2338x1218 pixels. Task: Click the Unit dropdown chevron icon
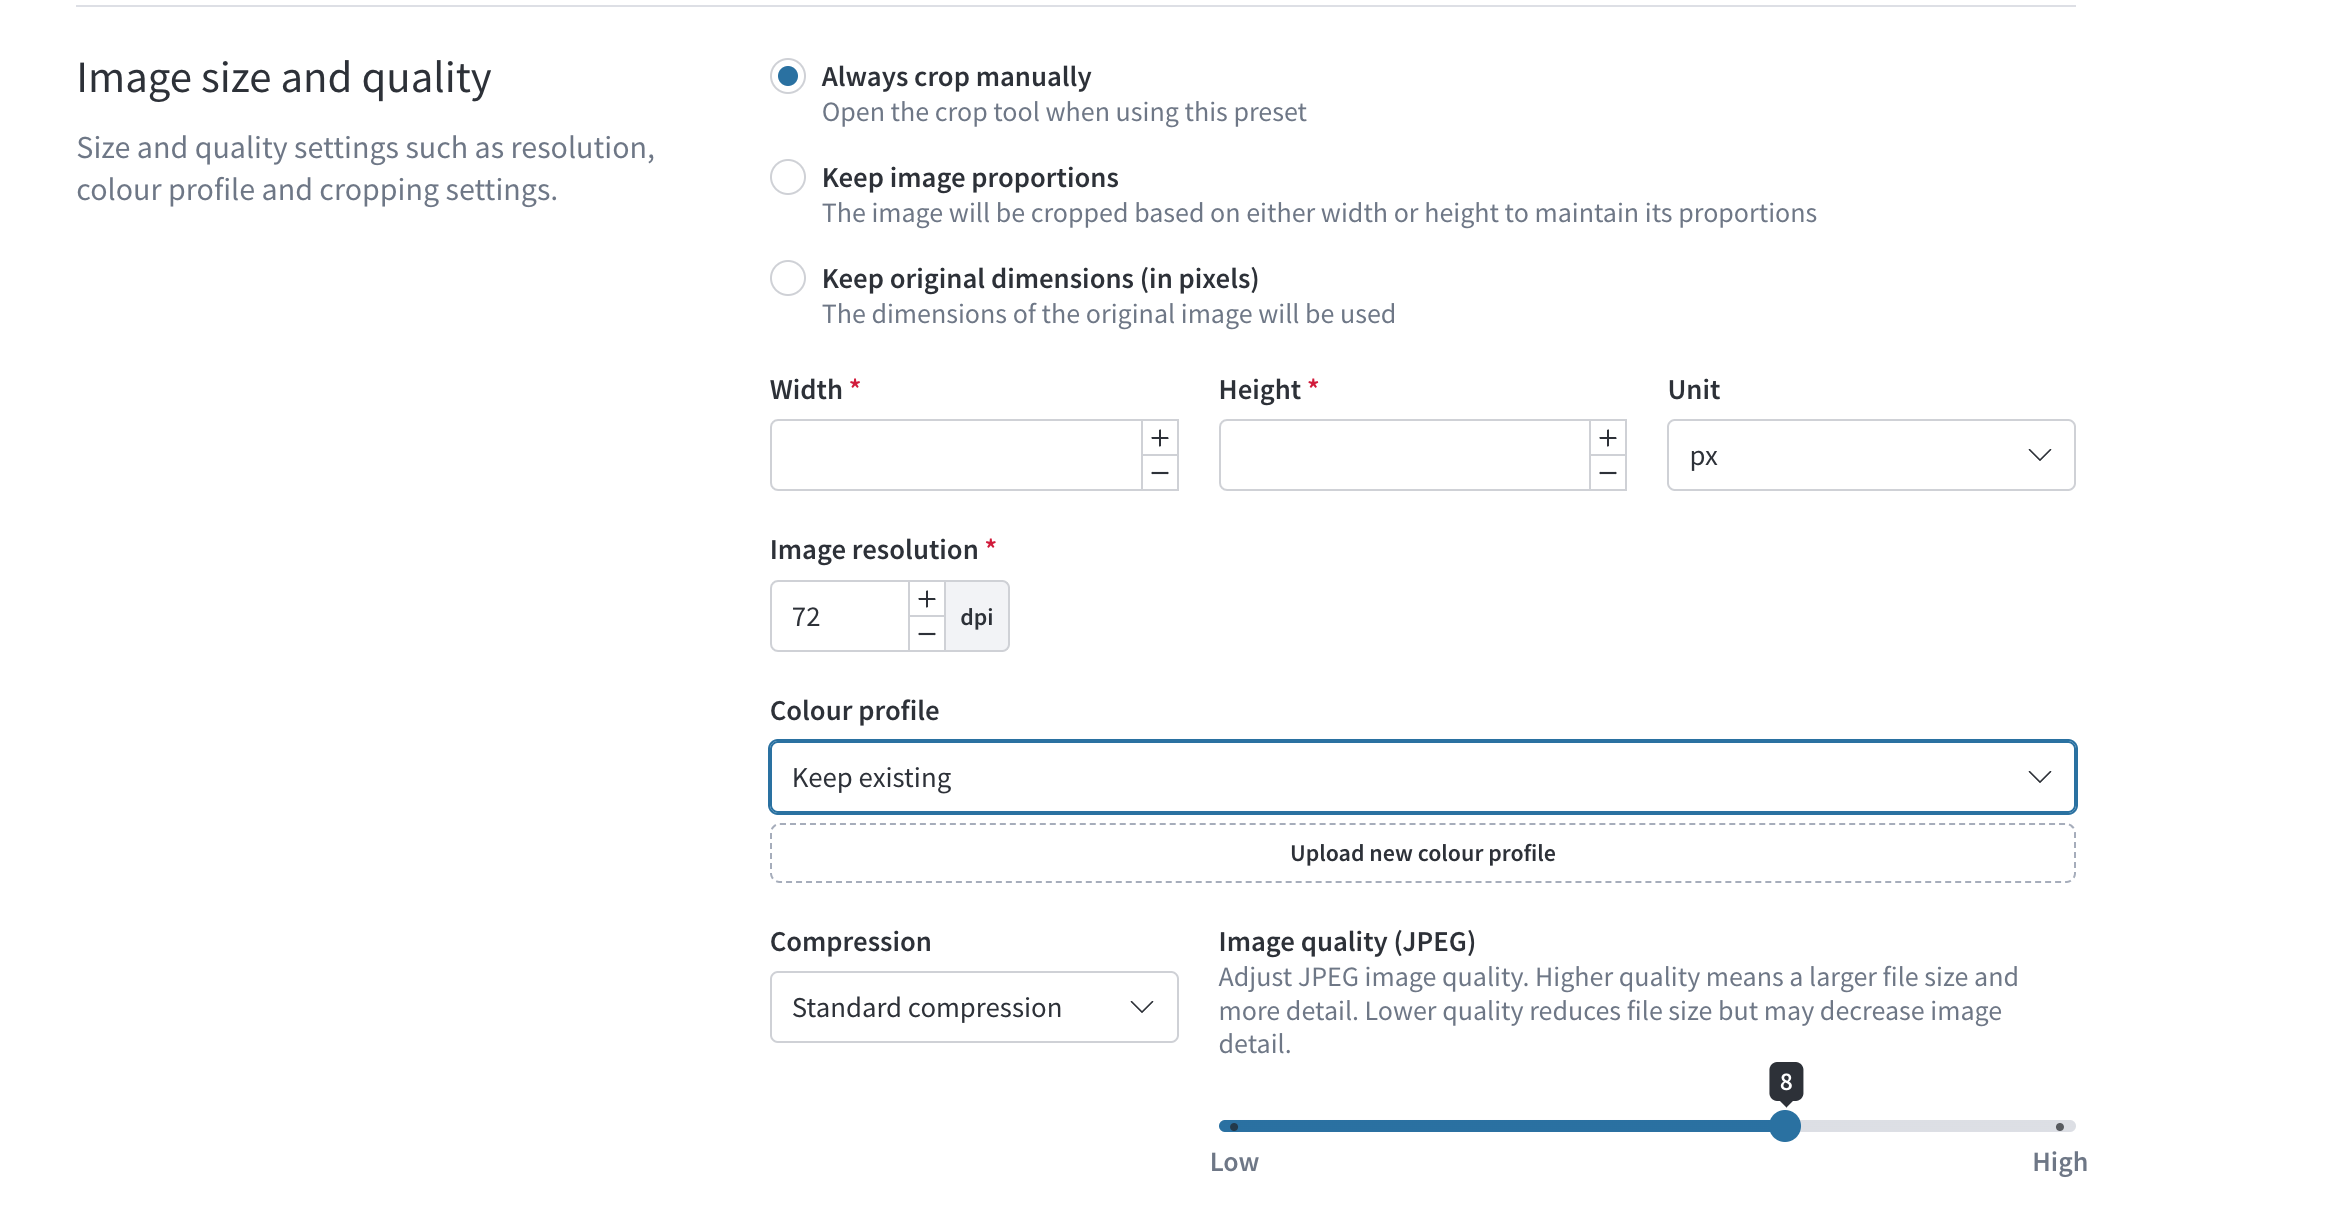pyautogui.click(x=2040, y=455)
